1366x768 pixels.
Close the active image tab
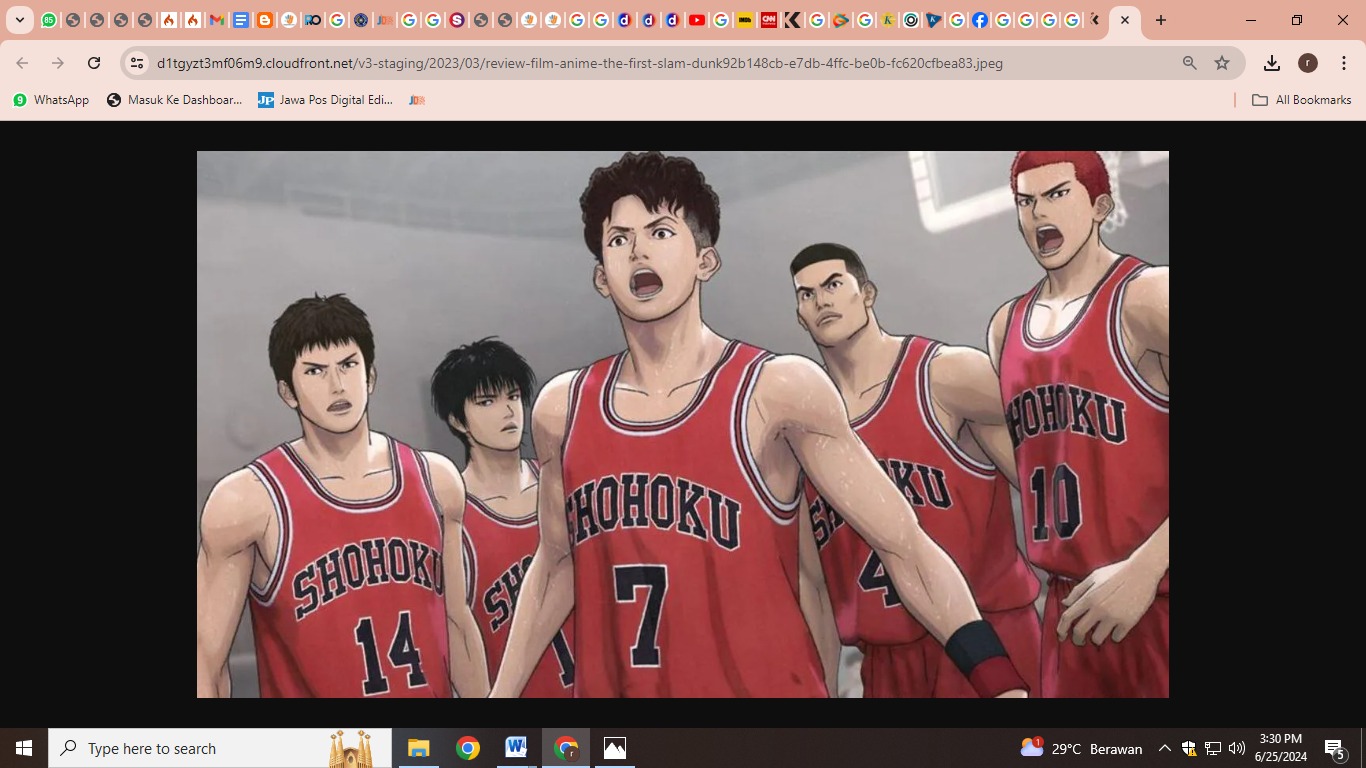click(1125, 20)
